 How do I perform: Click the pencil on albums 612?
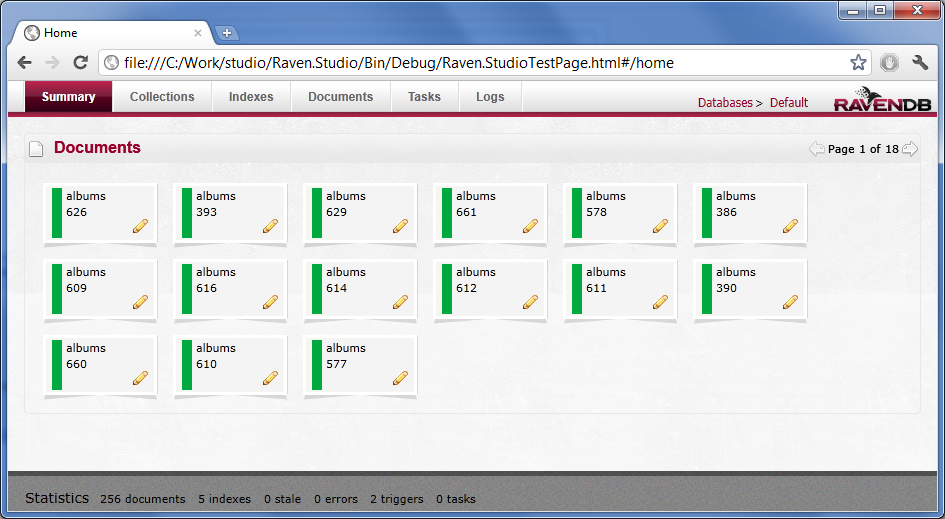(x=530, y=302)
